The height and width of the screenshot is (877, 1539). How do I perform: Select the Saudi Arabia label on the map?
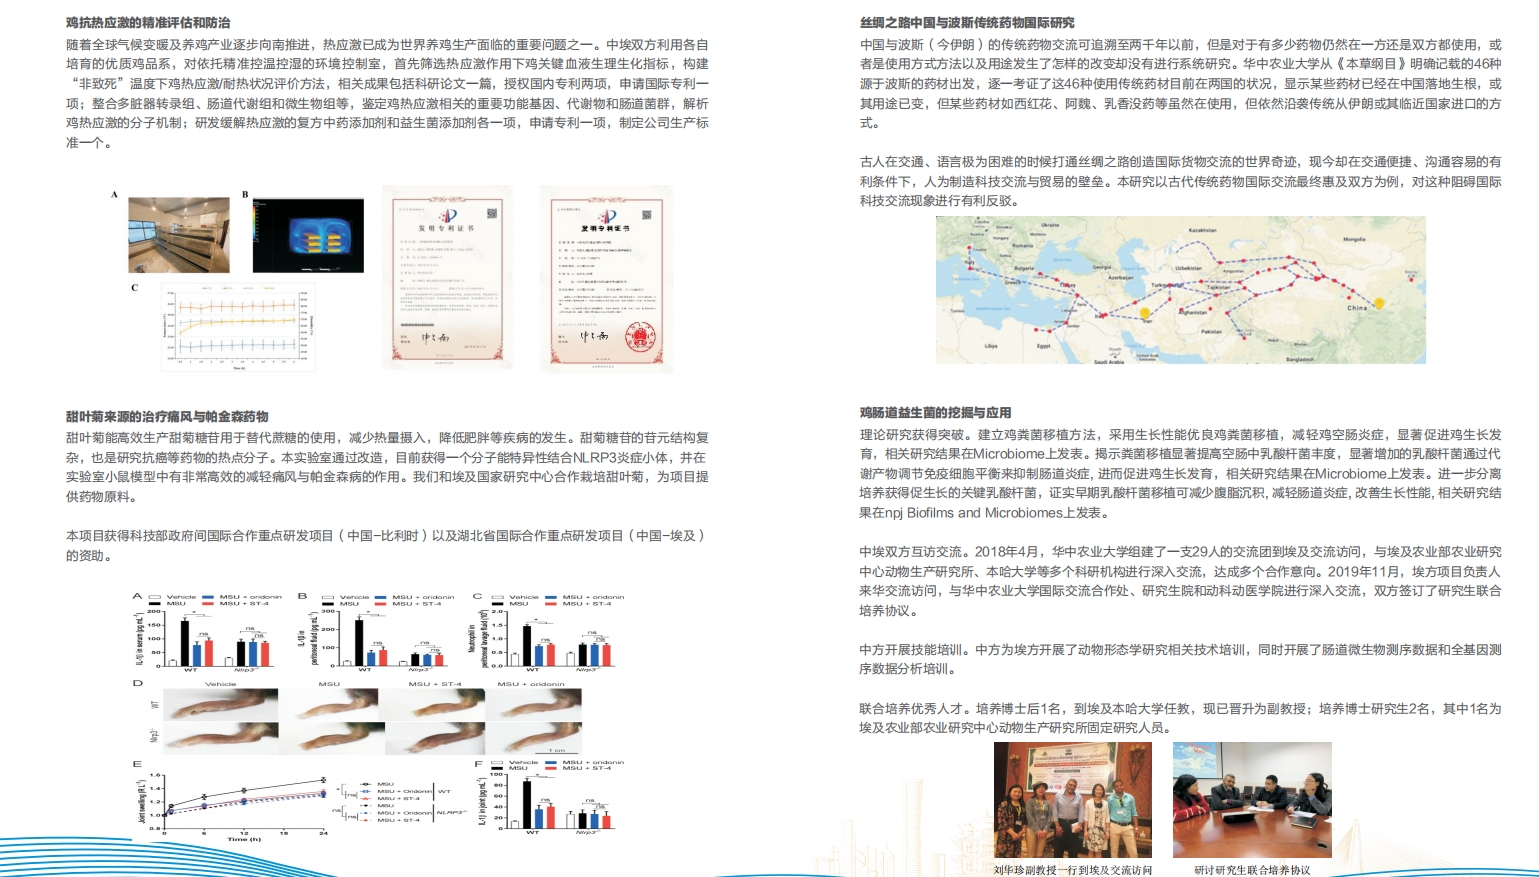pos(1109,360)
